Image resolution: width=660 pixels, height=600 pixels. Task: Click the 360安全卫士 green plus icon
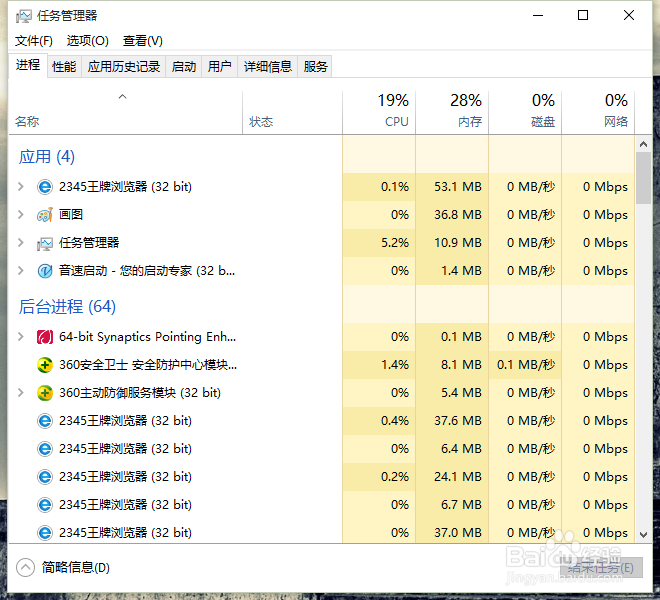point(45,365)
